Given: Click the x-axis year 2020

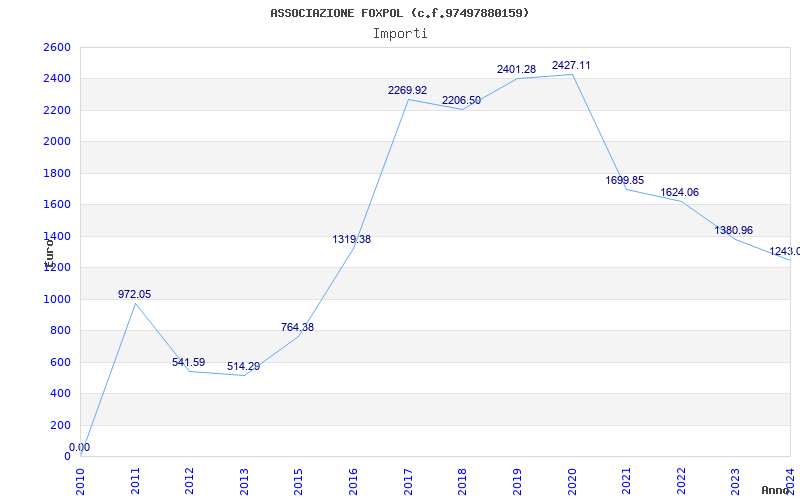Looking at the screenshot, I should coord(571,481).
